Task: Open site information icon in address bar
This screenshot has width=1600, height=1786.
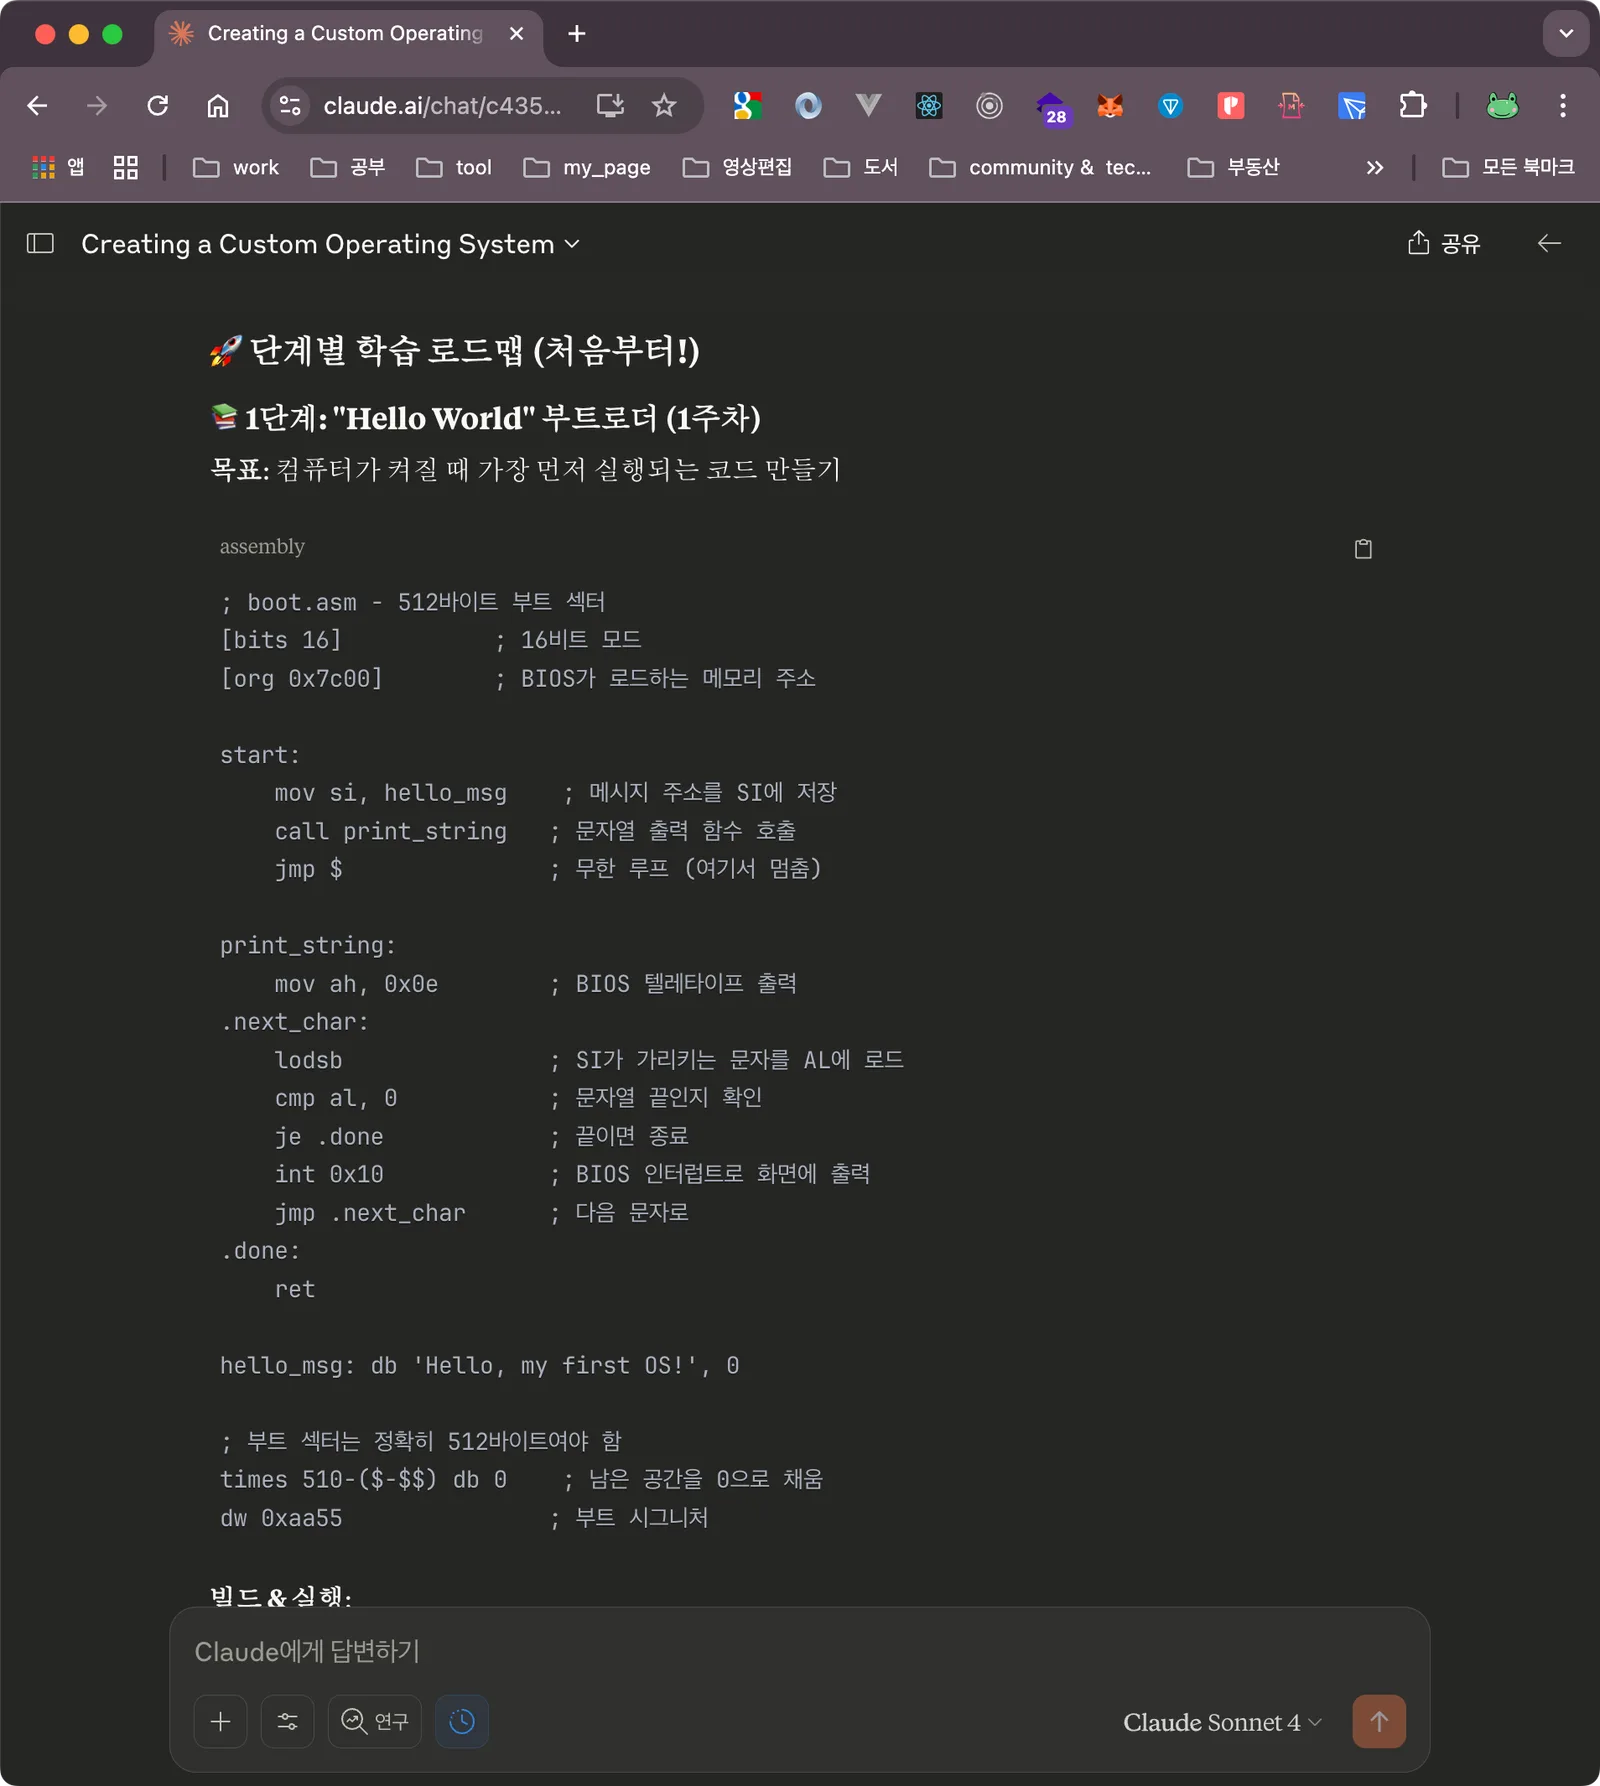Action: click(x=290, y=105)
